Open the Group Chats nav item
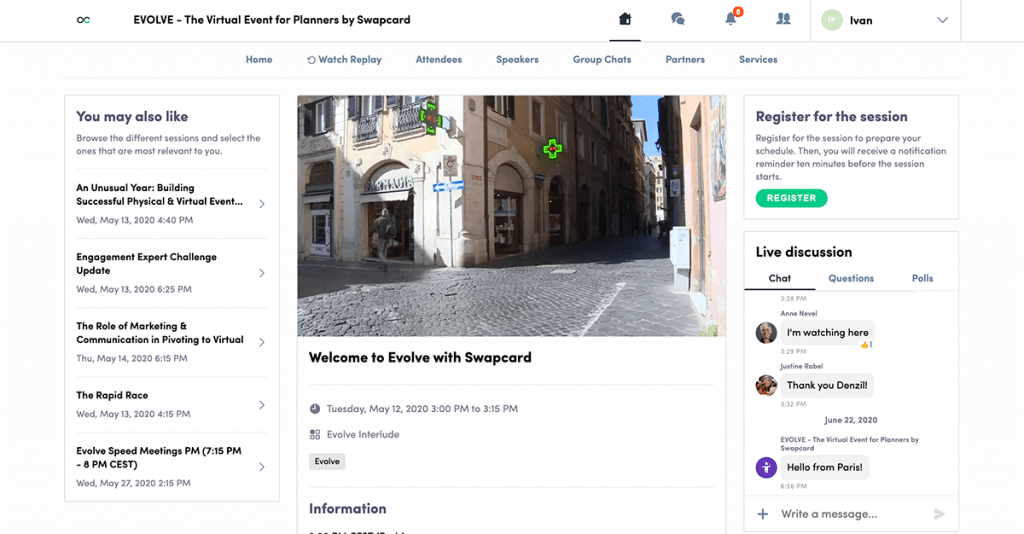Viewport: 1024px width, 534px height. tap(602, 59)
